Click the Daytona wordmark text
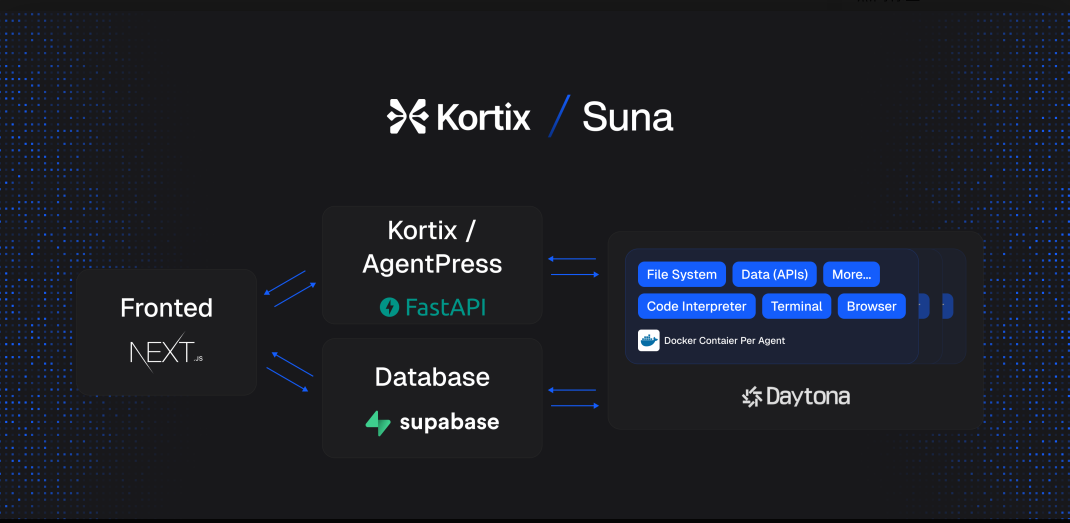 click(x=808, y=397)
